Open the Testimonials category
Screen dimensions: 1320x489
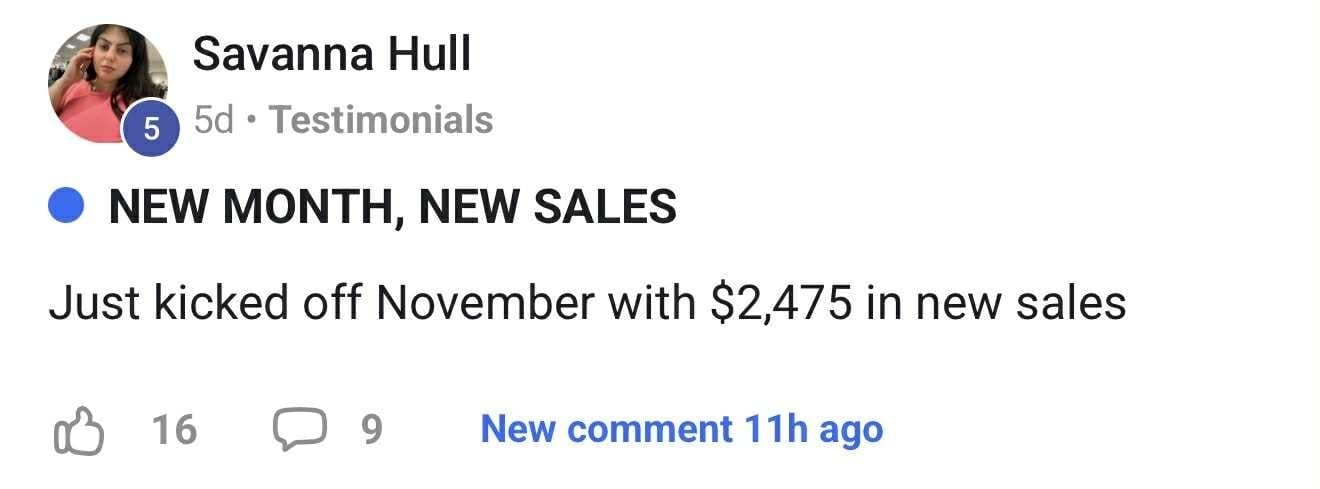[x=381, y=120]
